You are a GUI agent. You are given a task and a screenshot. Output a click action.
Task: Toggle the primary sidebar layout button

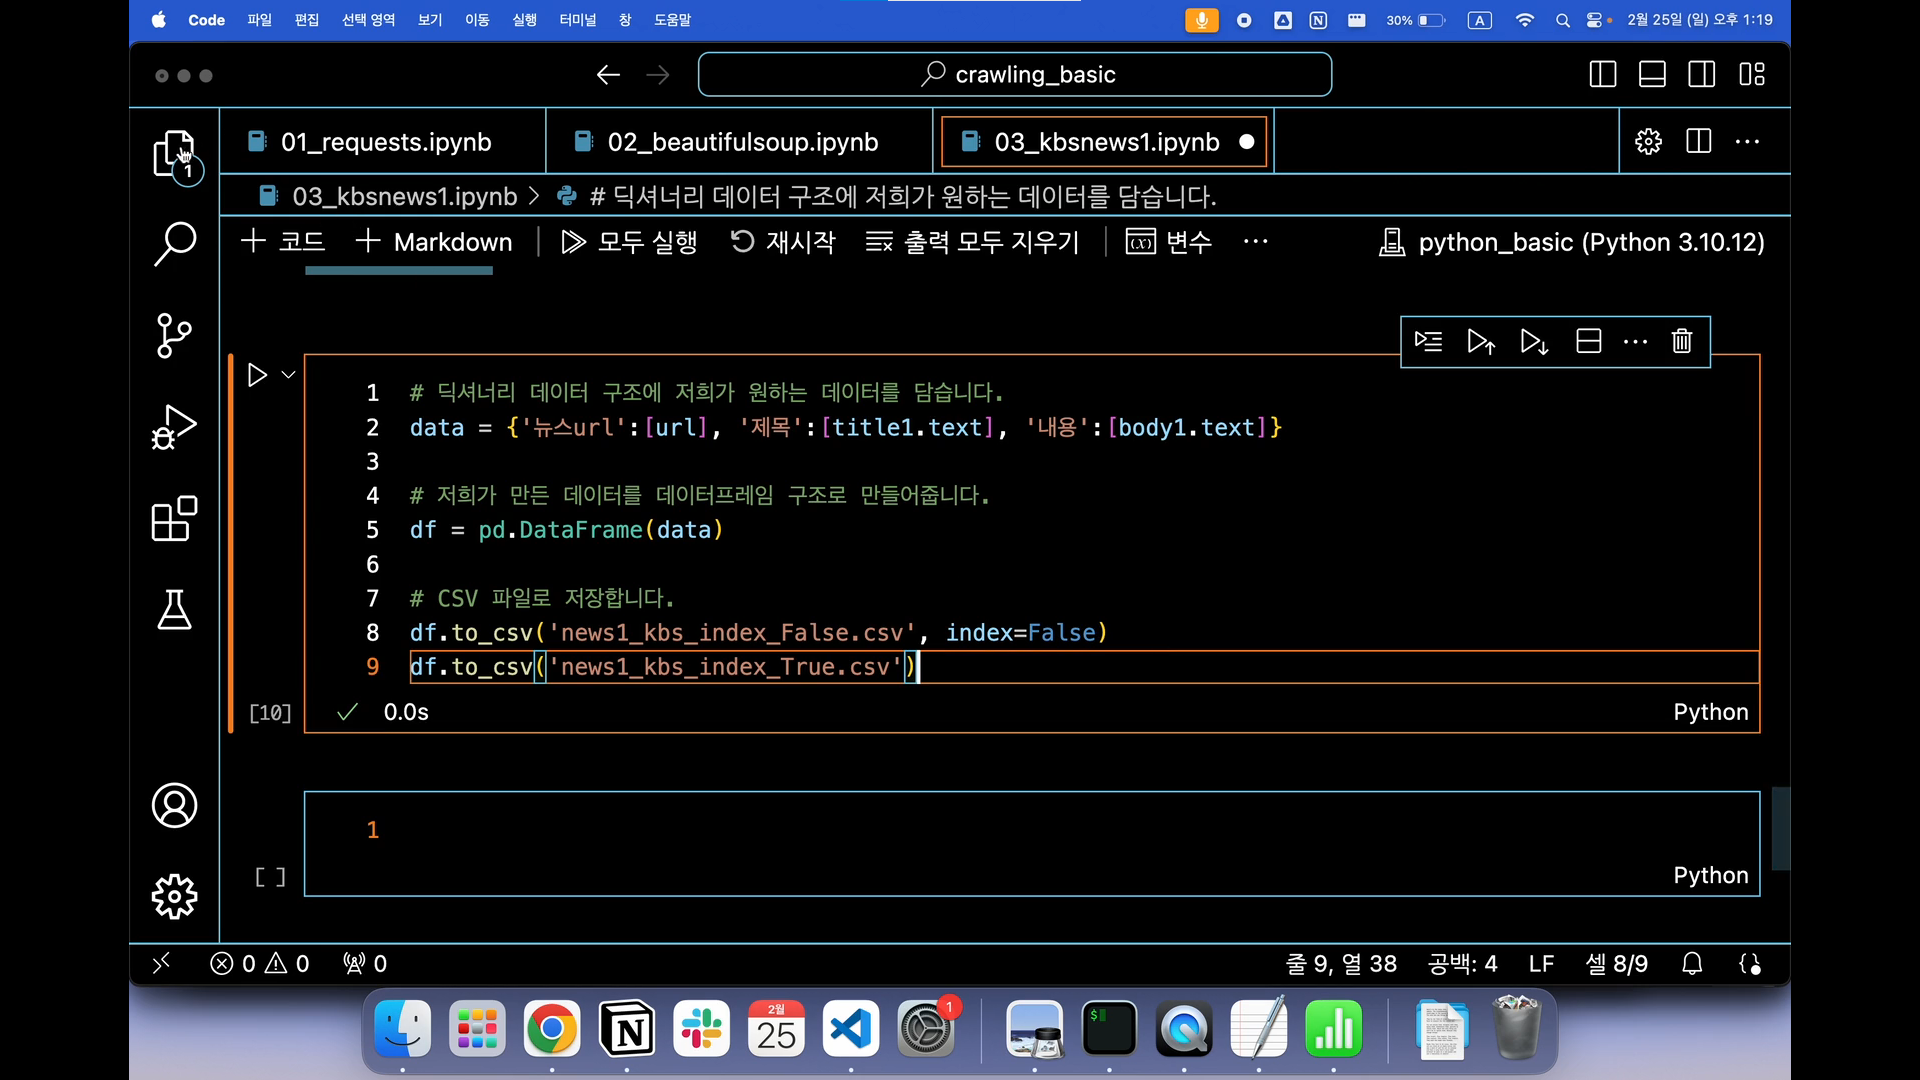click(1602, 75)
